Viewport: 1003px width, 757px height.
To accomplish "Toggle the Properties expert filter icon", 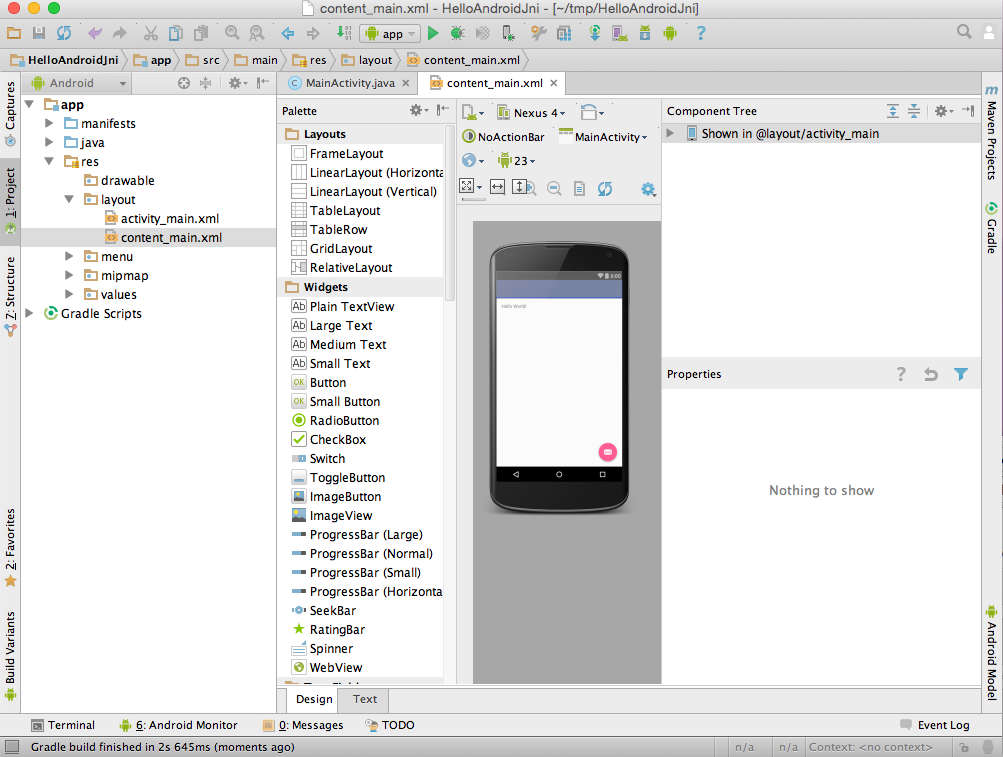I will coord(961,374).
